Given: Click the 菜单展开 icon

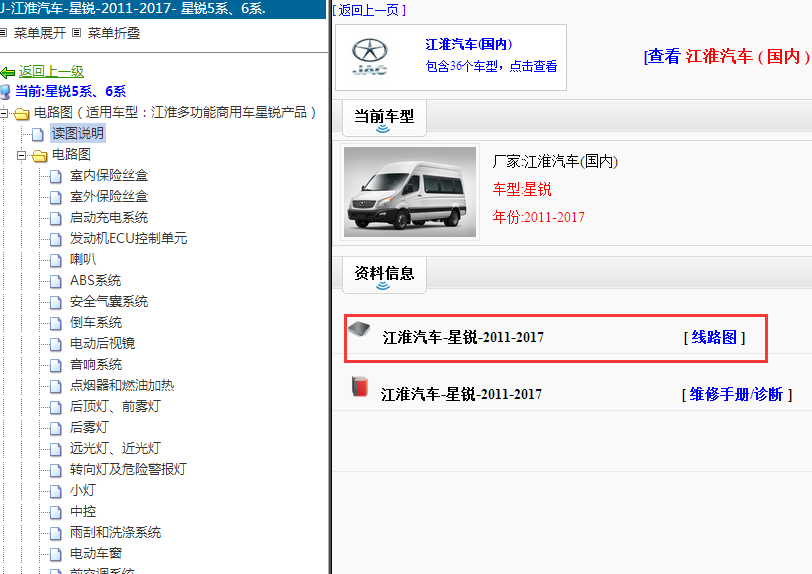Looking at the screenshot, I should click(x=3, y=33).
